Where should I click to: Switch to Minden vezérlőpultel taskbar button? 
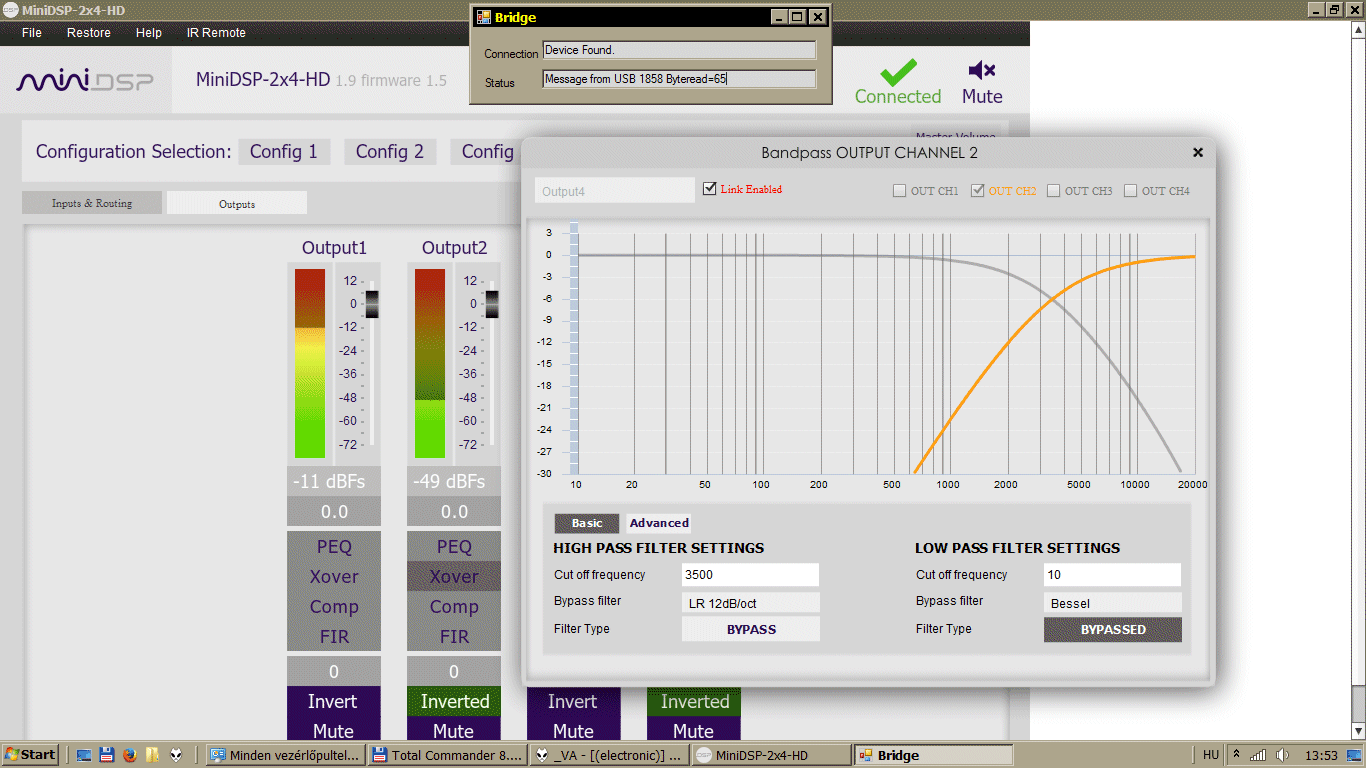[x=286, y=755]
